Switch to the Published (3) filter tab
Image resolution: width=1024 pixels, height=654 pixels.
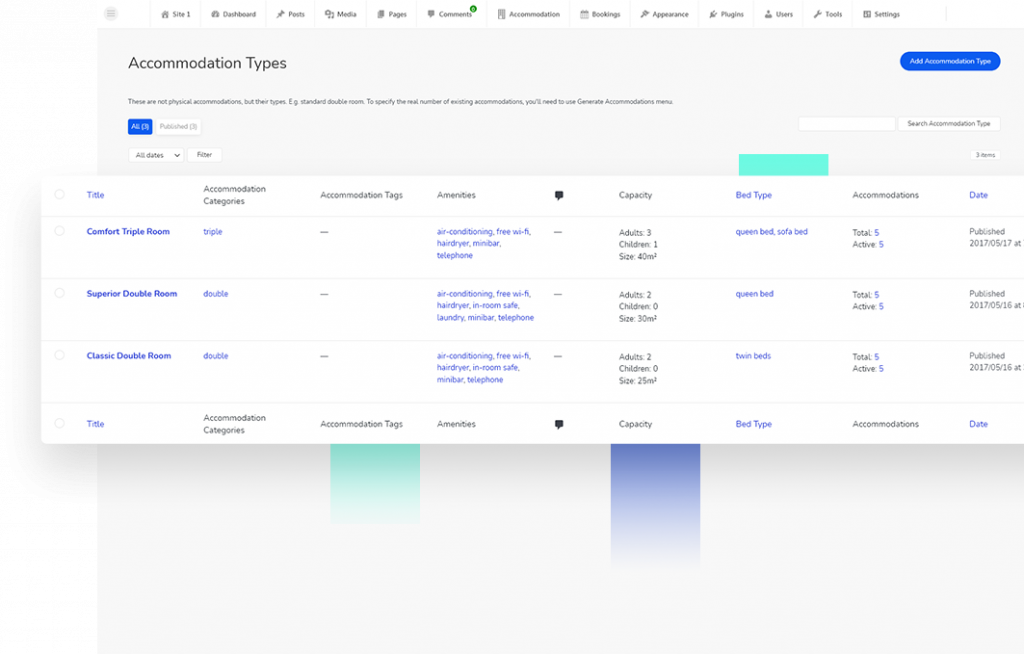(179, 126)
